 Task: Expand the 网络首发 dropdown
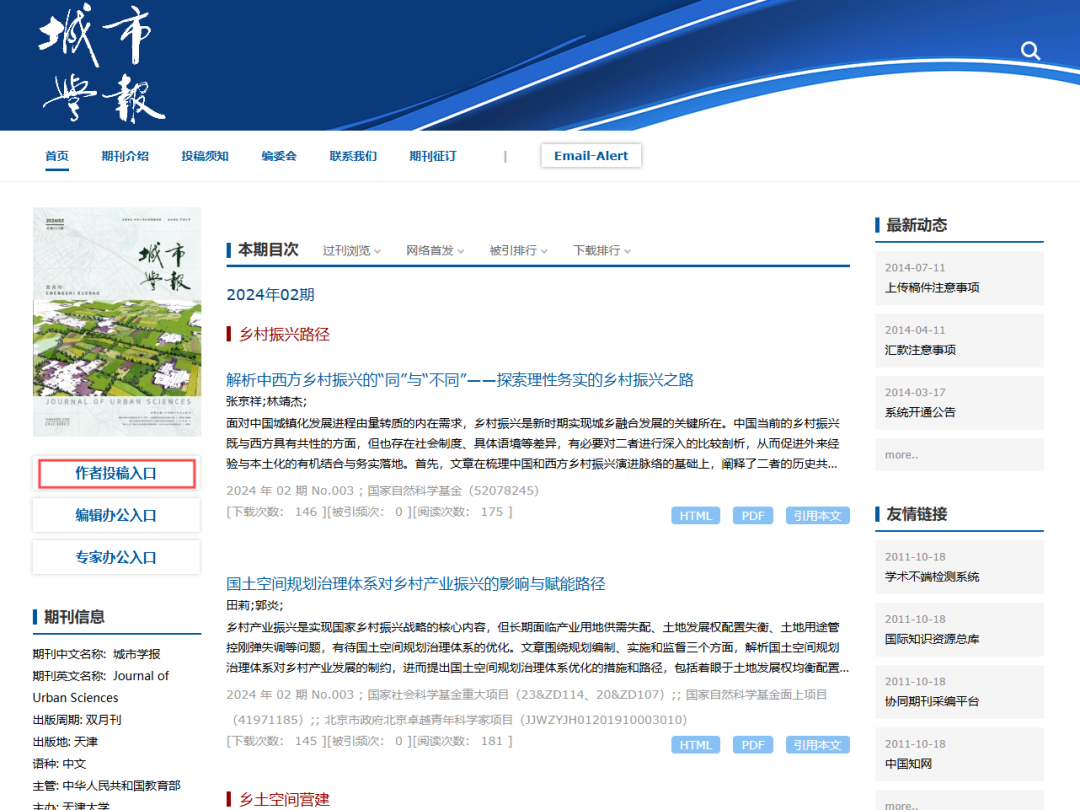[435, 250]
